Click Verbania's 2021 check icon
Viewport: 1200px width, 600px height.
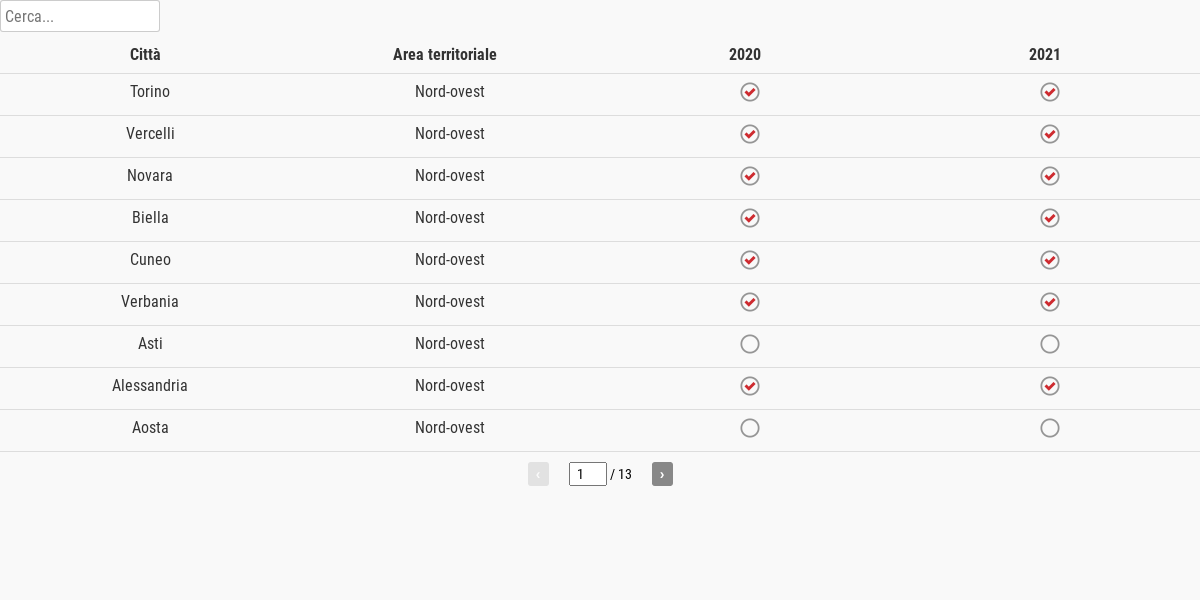(1050, 302)
